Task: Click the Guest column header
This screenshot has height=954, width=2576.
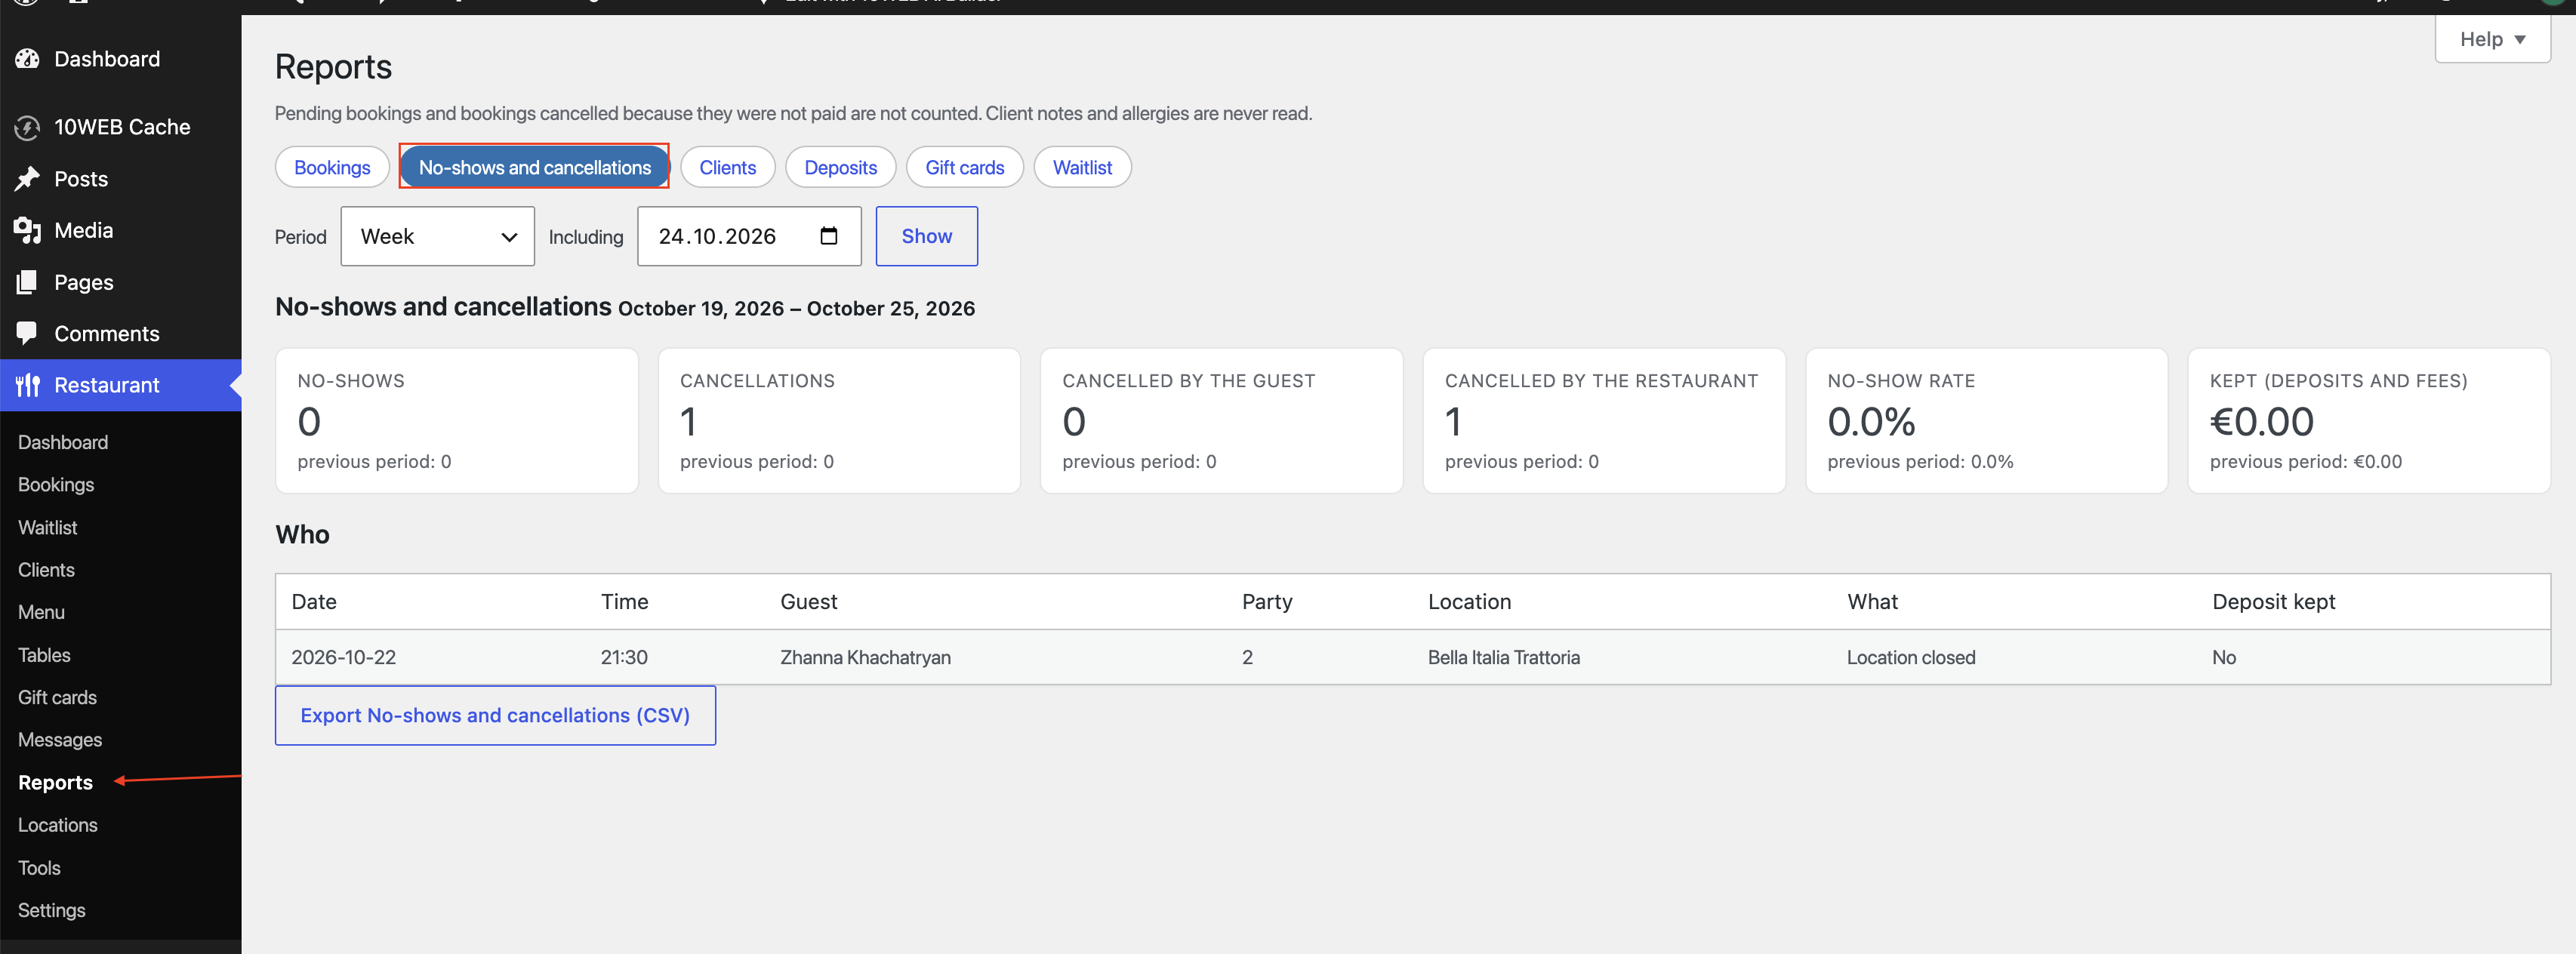Action: click(808, 601)
